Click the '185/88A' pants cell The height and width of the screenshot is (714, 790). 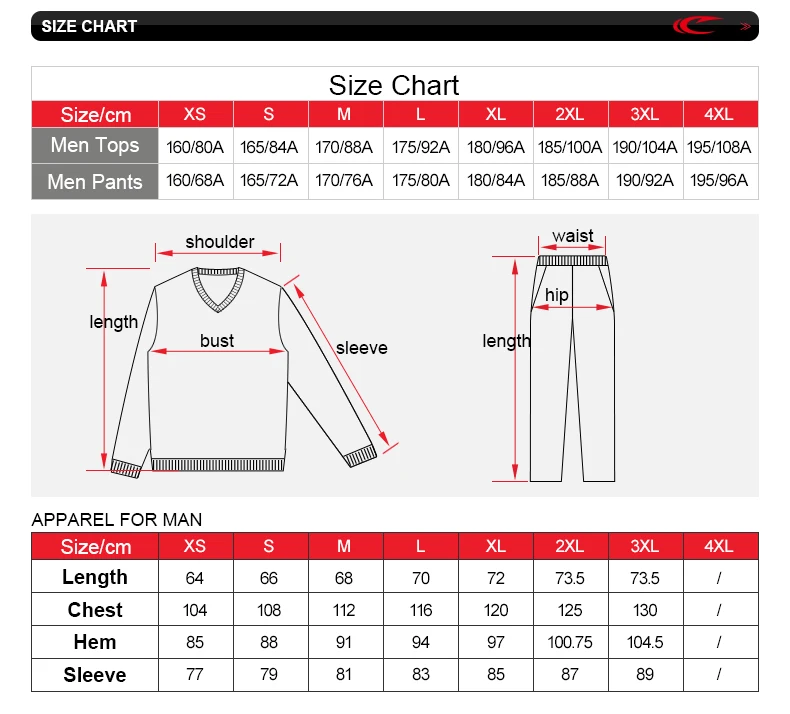(570, 180)
